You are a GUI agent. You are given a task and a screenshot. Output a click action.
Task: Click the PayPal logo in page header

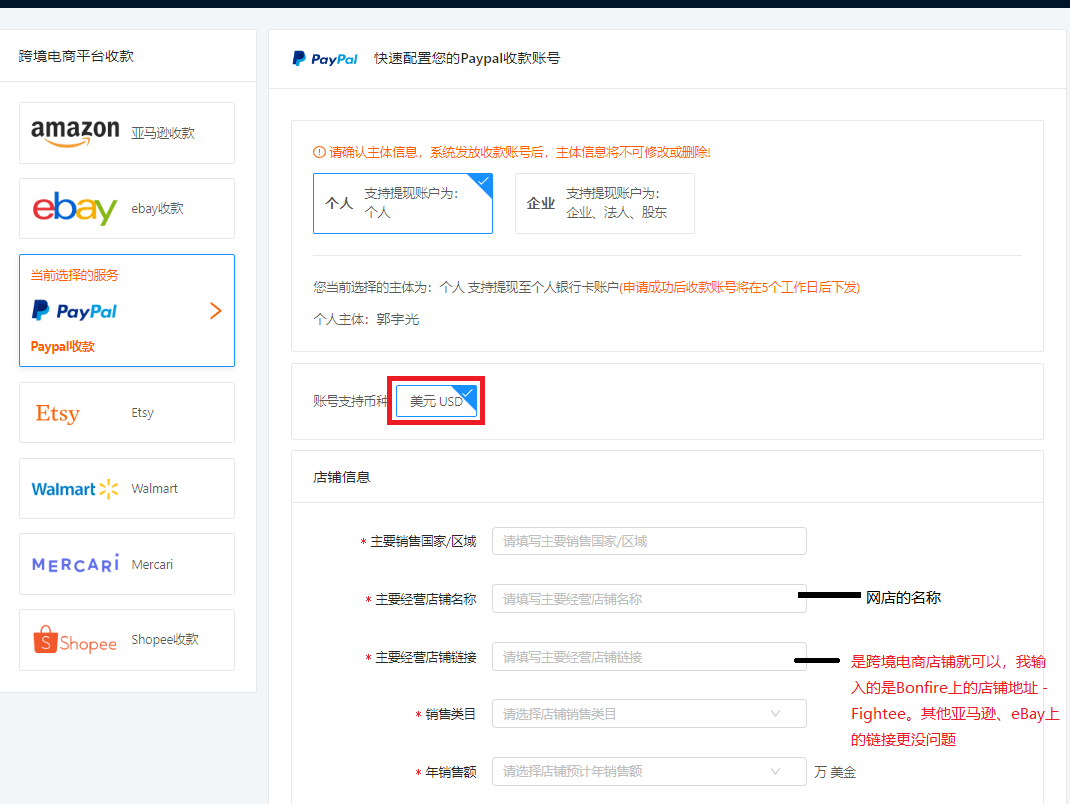tap(325, 59)
